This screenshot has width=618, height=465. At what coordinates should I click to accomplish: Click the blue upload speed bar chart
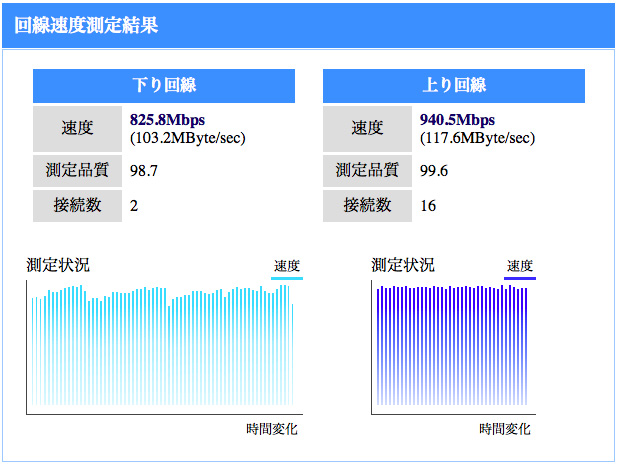452,345
